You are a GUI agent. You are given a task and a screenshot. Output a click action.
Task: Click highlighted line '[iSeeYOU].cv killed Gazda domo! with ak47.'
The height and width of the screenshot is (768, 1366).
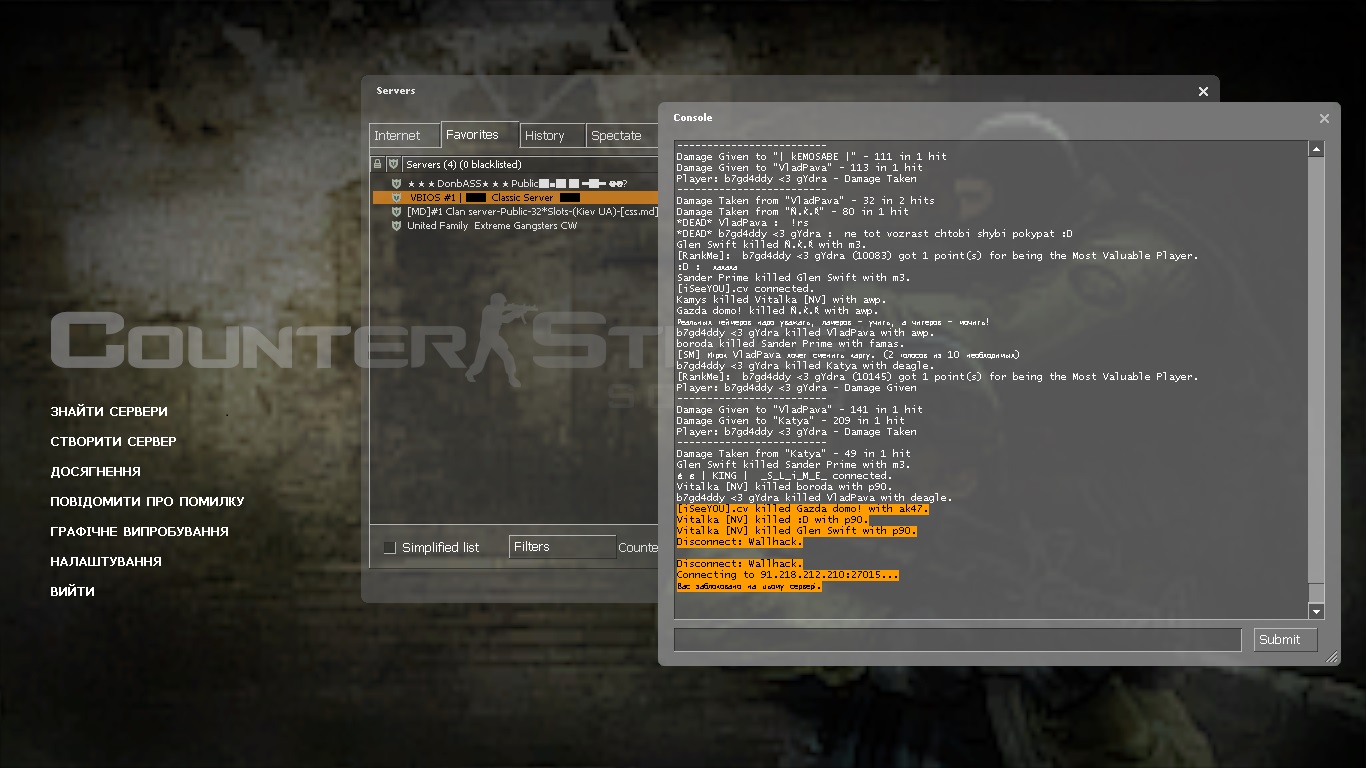(802, 509)
